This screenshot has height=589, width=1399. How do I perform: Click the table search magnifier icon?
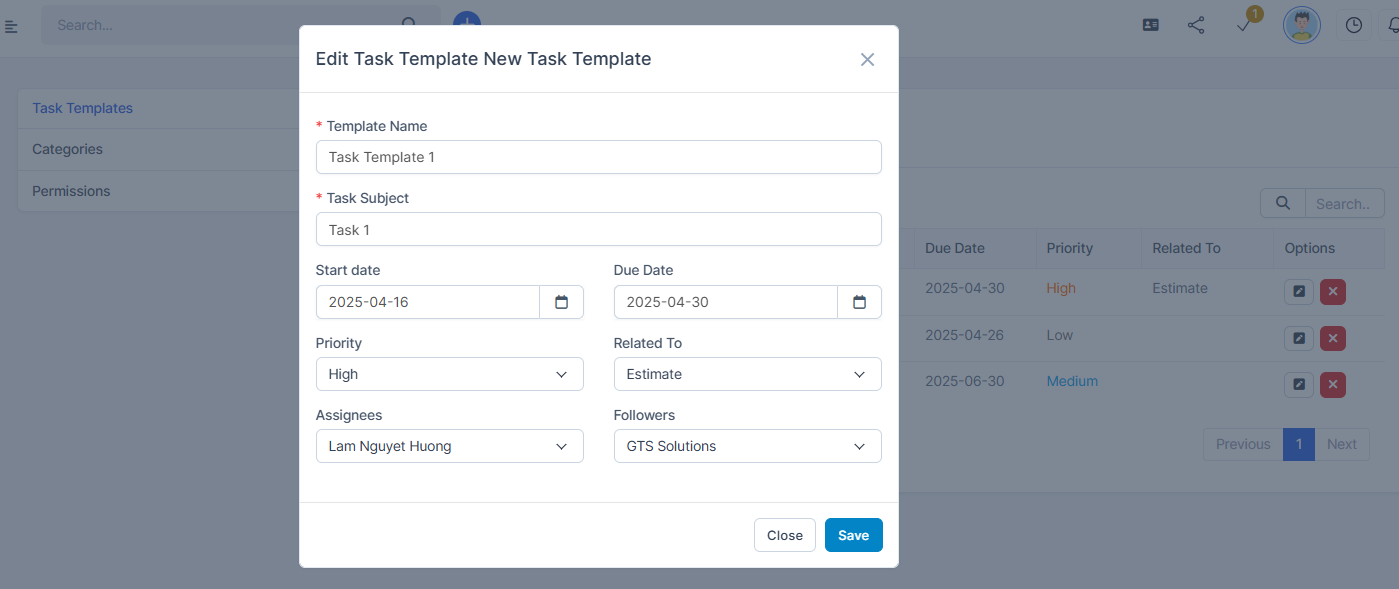pos(1283,203)
